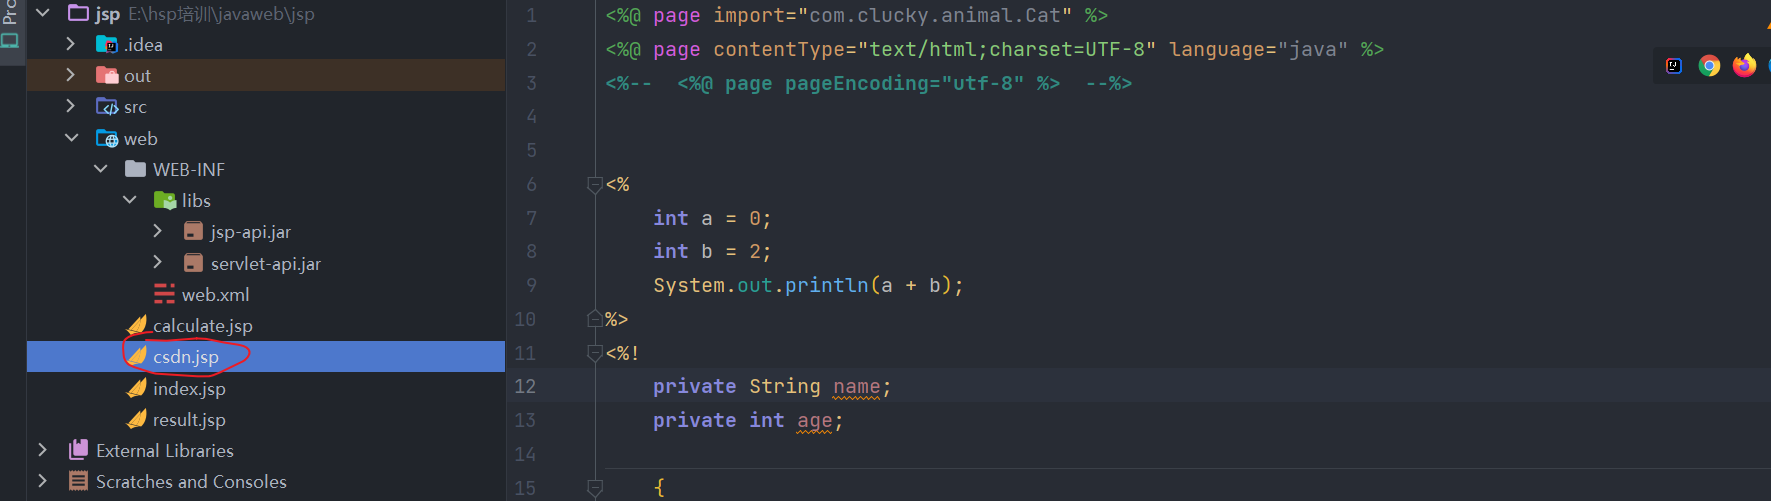Fold the block starting at line 15
Image resolution: width=1771 pixels, height=501 pixels.
click(x=594, y=488)
